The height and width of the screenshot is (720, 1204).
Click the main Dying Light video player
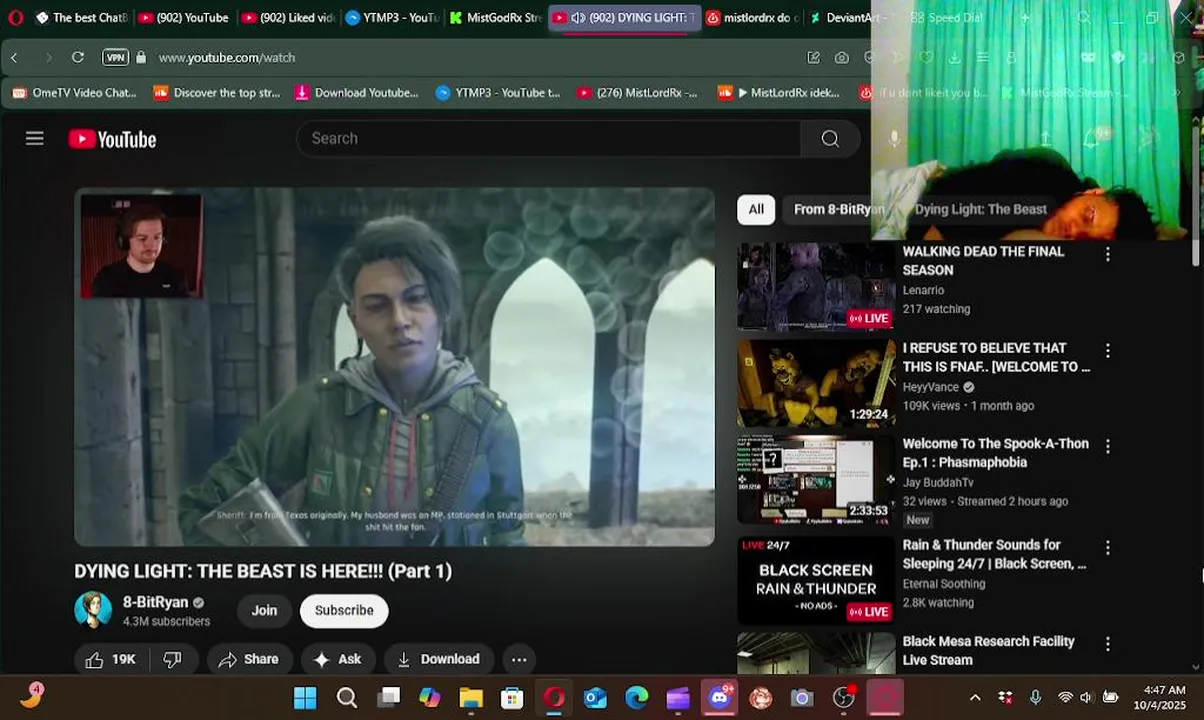click(x=394, y=367)
